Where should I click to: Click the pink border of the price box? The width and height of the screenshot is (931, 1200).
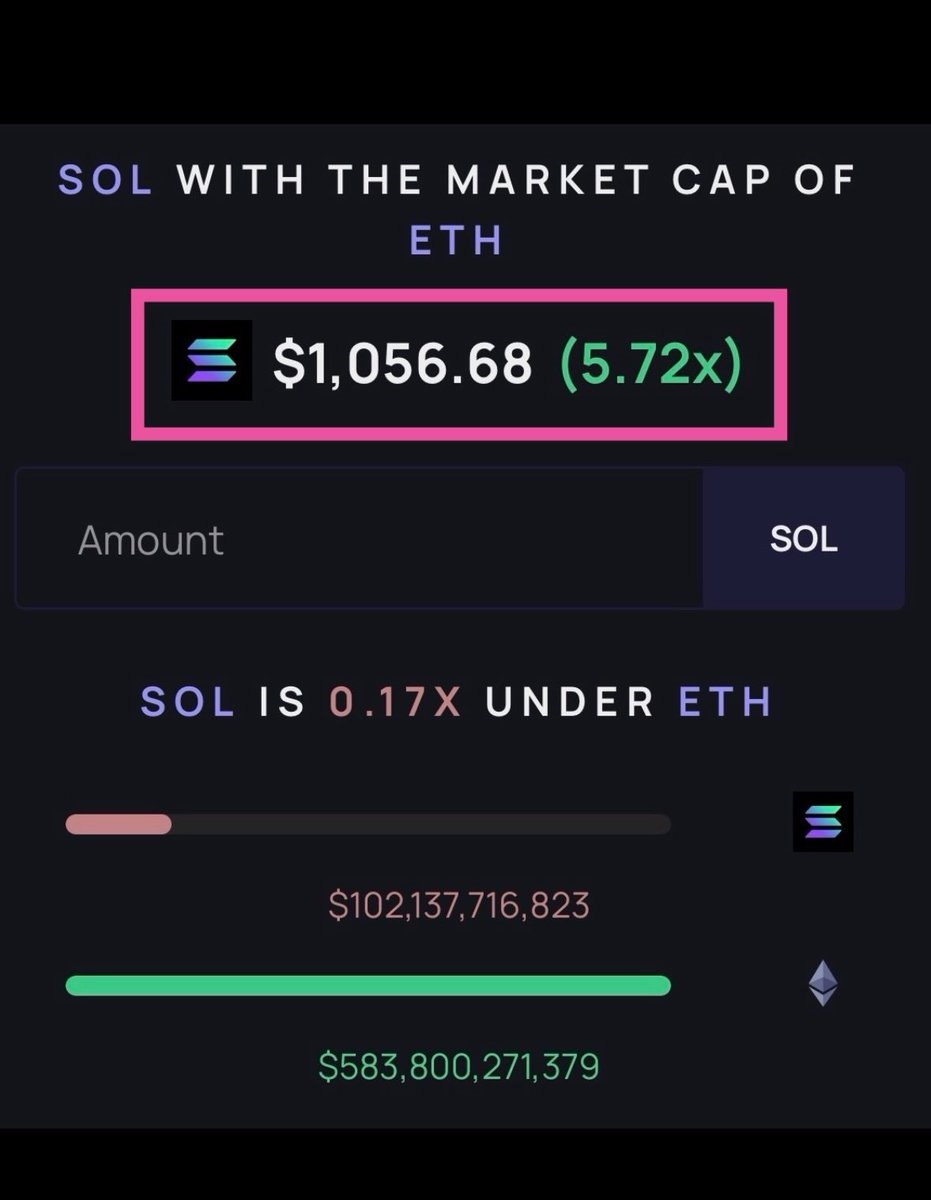459,294
